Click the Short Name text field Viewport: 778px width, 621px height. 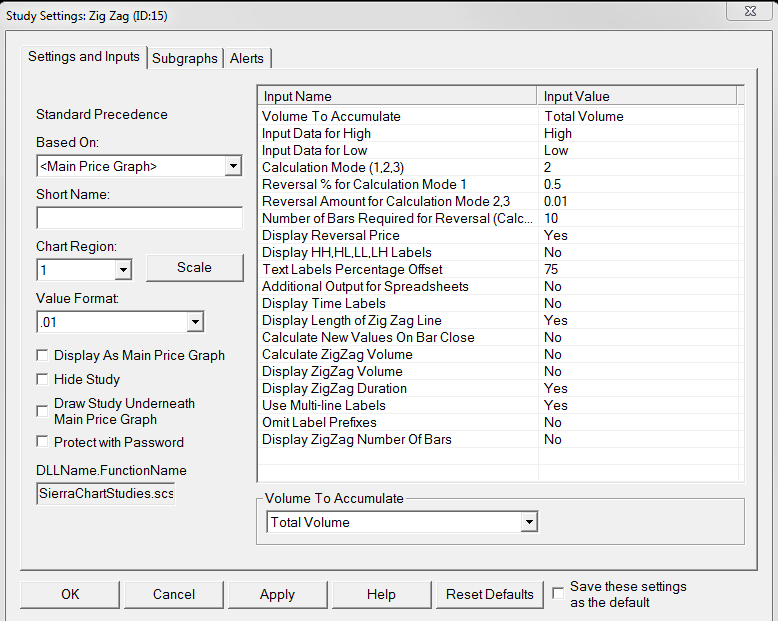pyautogui.click(x=139, y=218)
